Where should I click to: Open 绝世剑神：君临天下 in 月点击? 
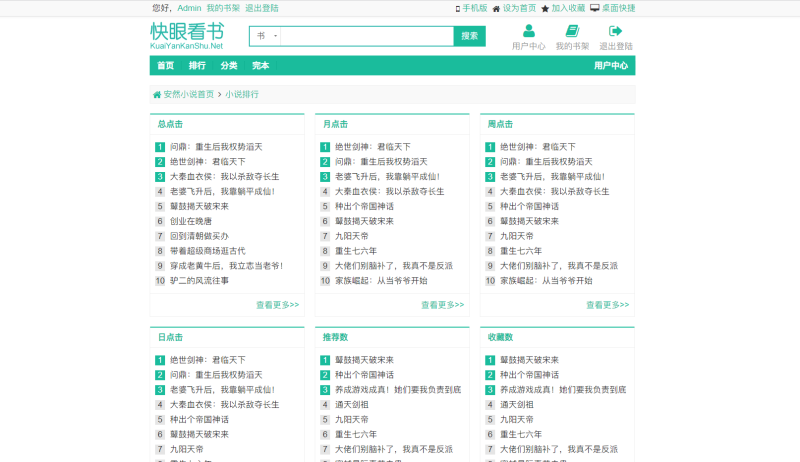tap(373, 147)
